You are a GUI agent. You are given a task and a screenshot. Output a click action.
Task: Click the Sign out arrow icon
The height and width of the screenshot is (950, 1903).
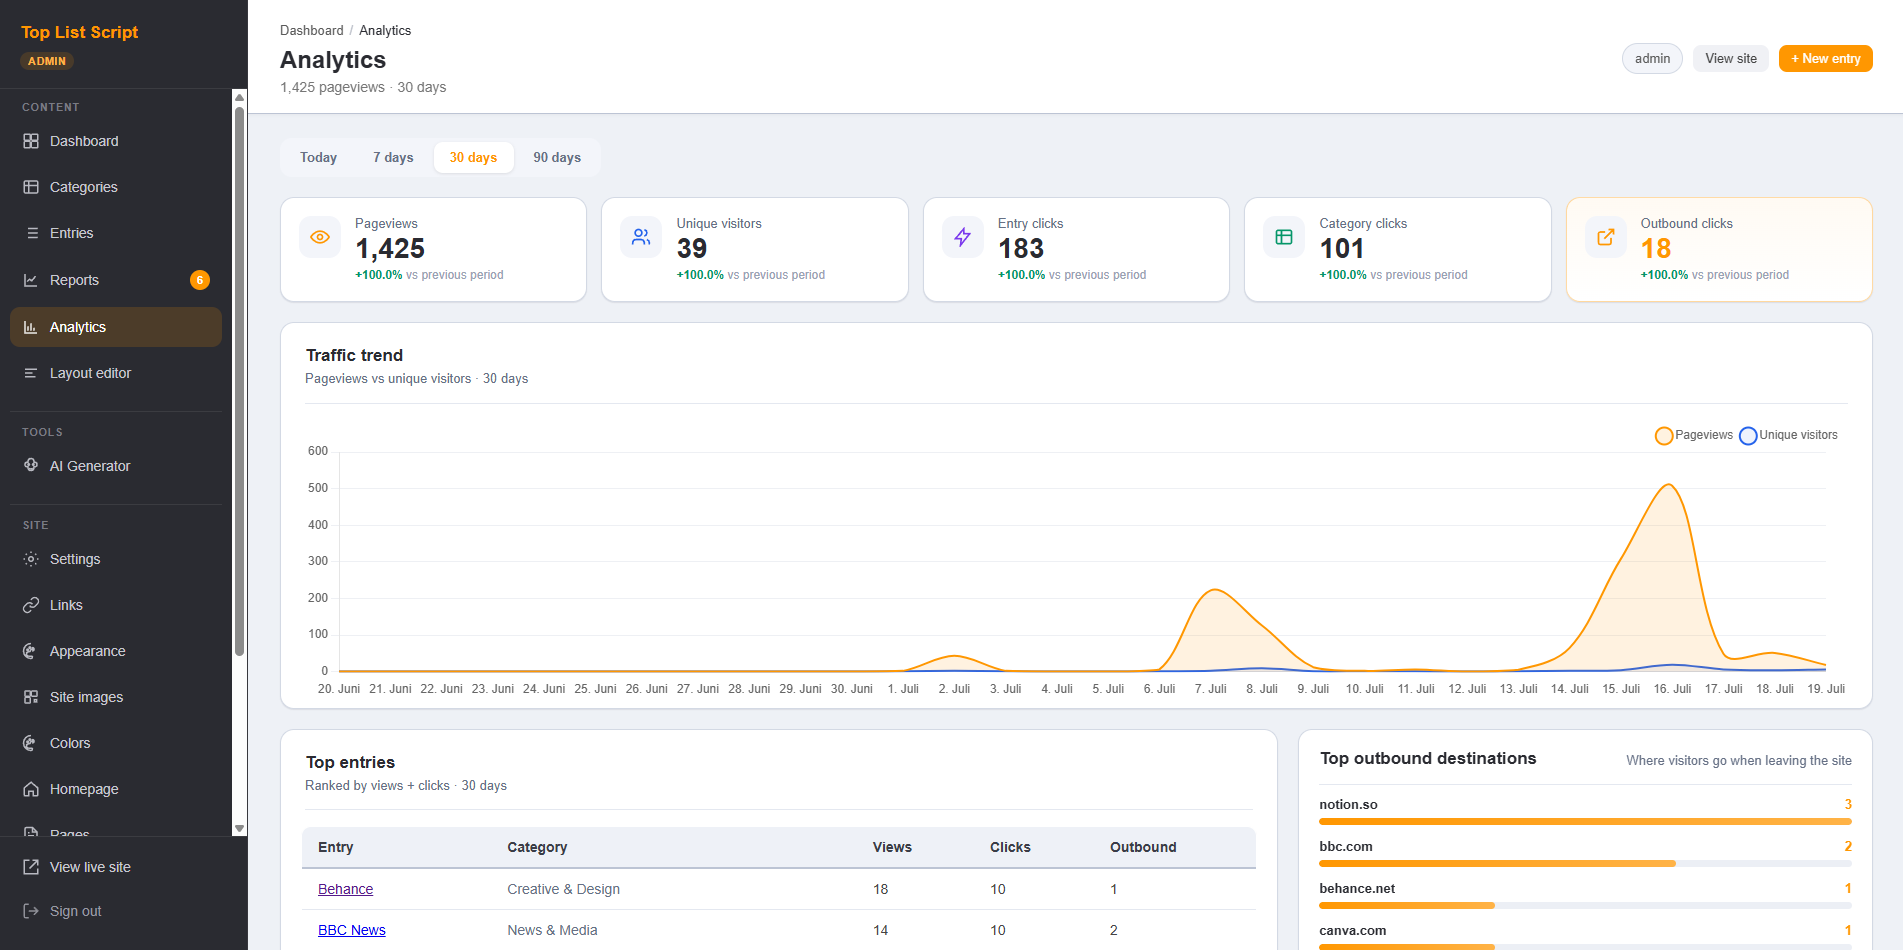pos(31,911)
